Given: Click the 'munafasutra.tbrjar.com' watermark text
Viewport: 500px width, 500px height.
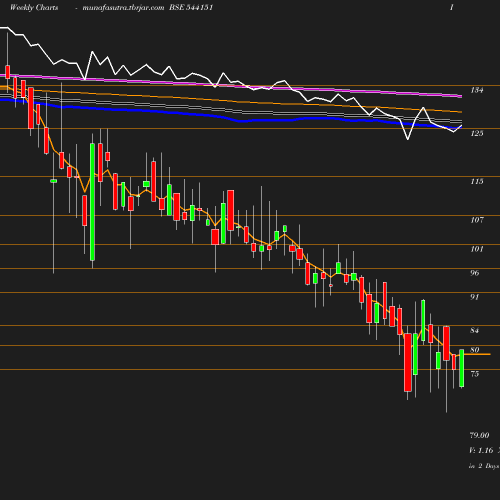Looking at the screenshot, I should coord(123,8).
